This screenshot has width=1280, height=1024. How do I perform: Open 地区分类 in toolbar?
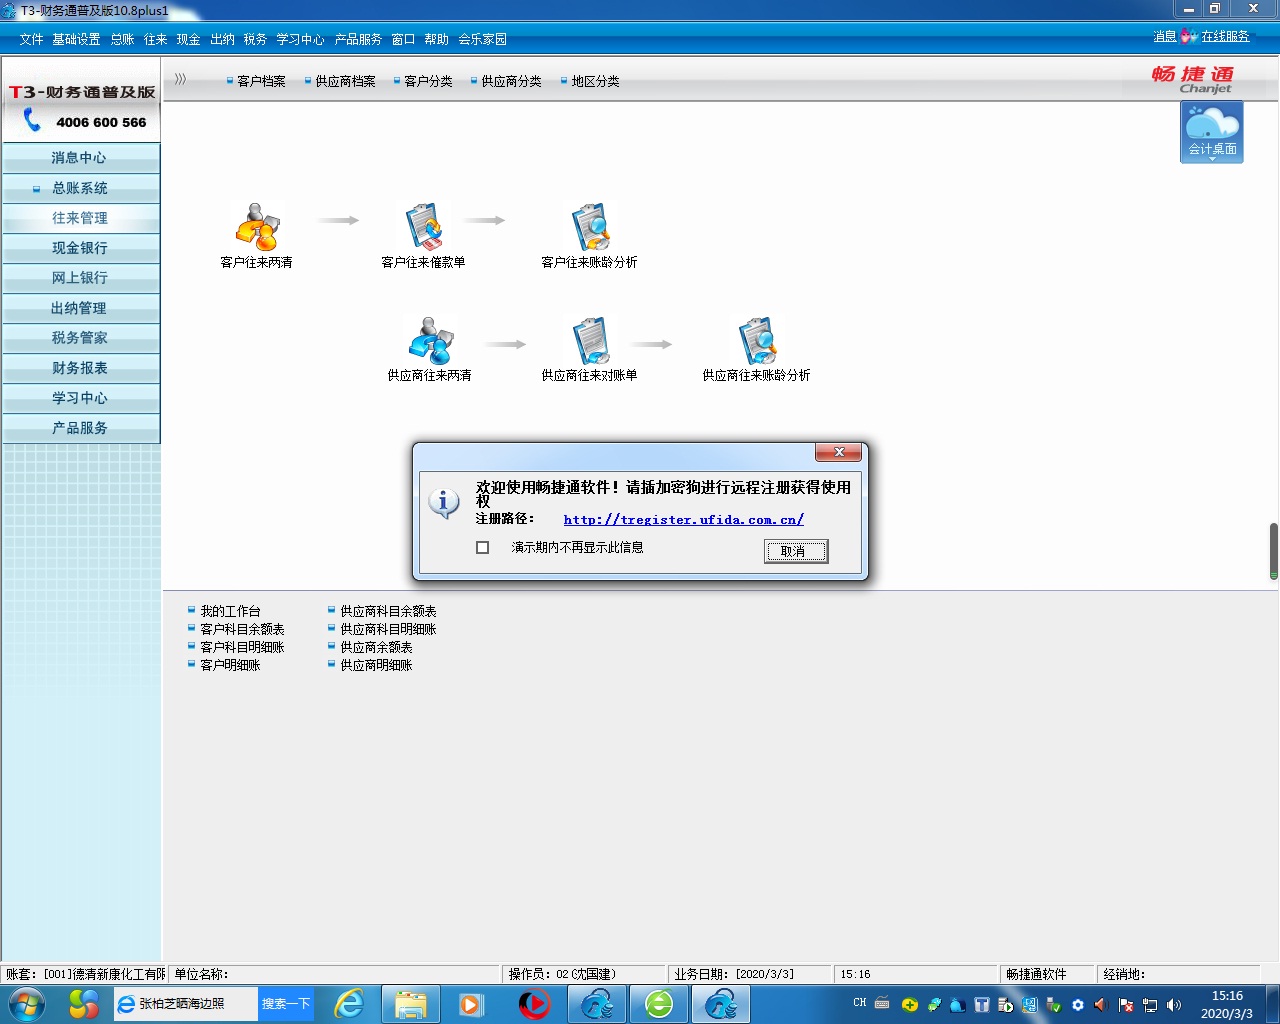595,81
